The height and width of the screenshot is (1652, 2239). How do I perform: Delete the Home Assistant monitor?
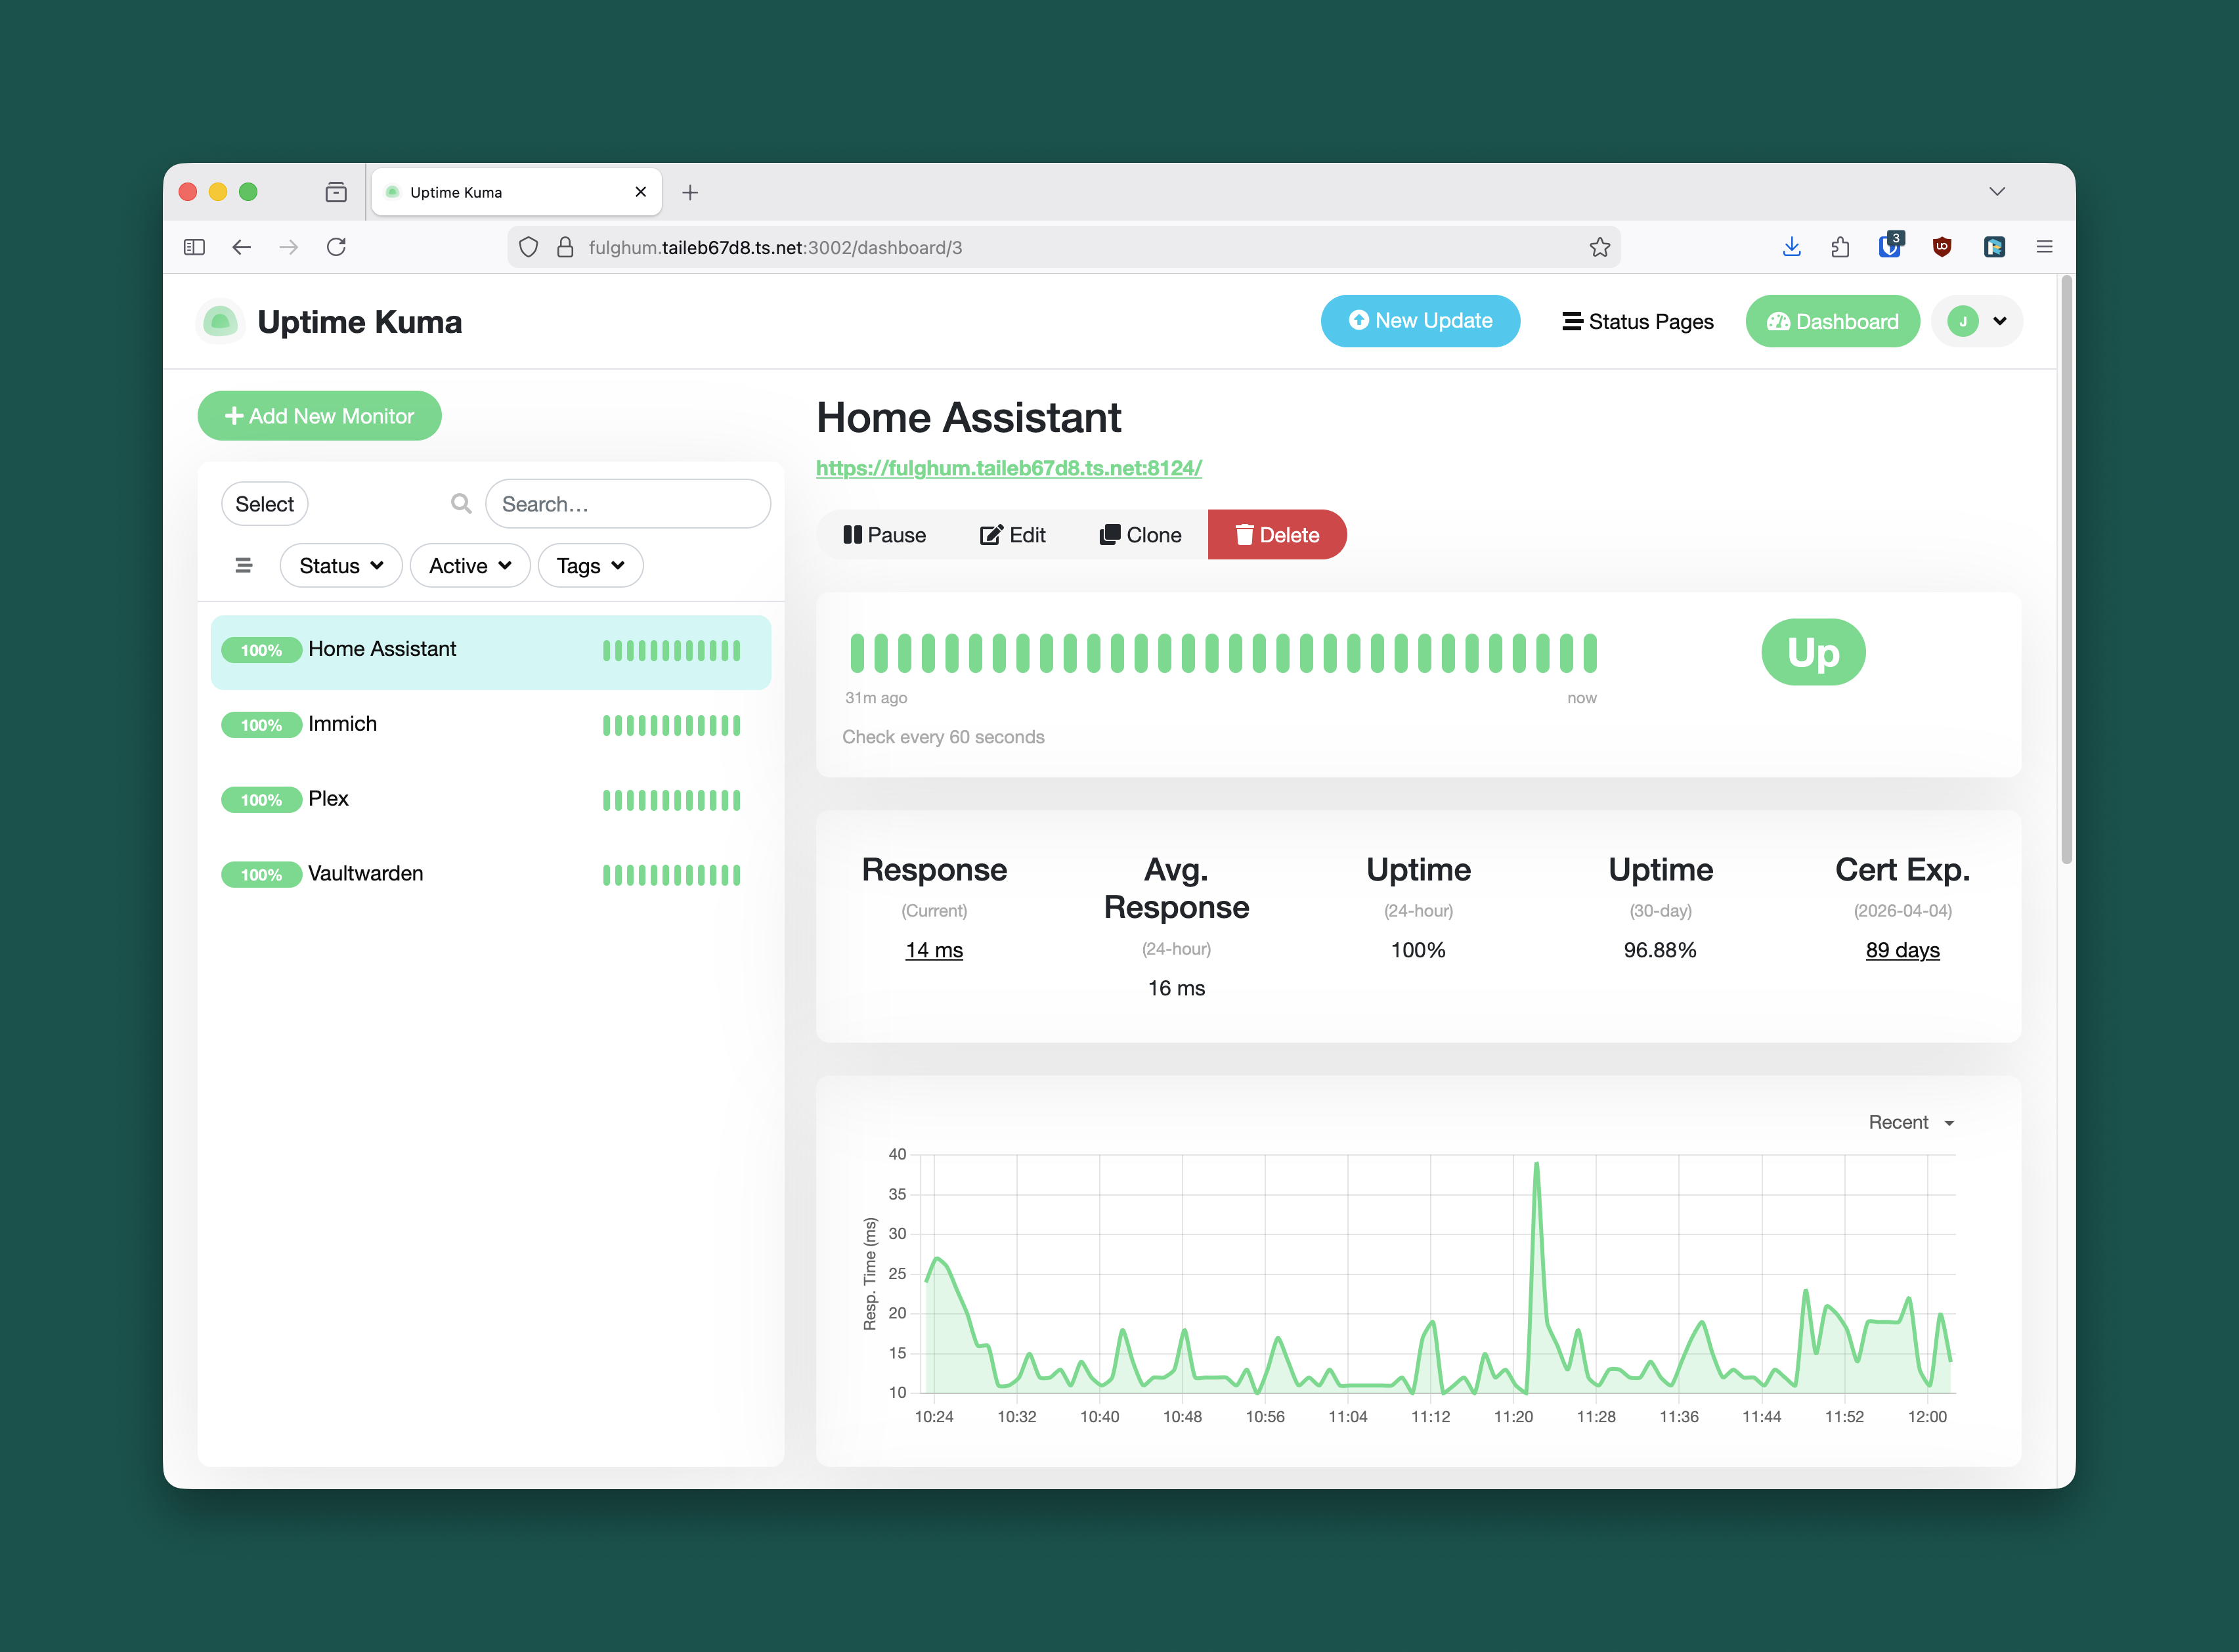click(1277, 534)
